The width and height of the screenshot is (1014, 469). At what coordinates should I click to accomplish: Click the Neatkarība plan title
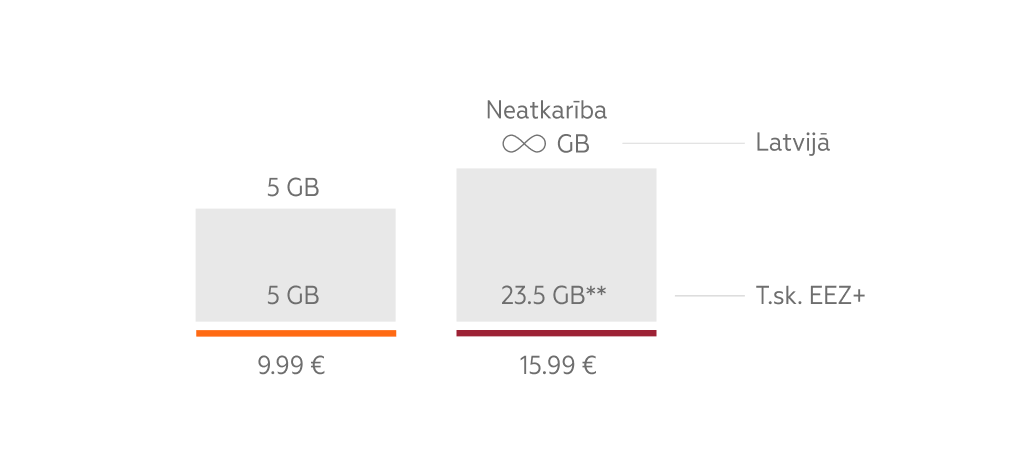point(546,110)
